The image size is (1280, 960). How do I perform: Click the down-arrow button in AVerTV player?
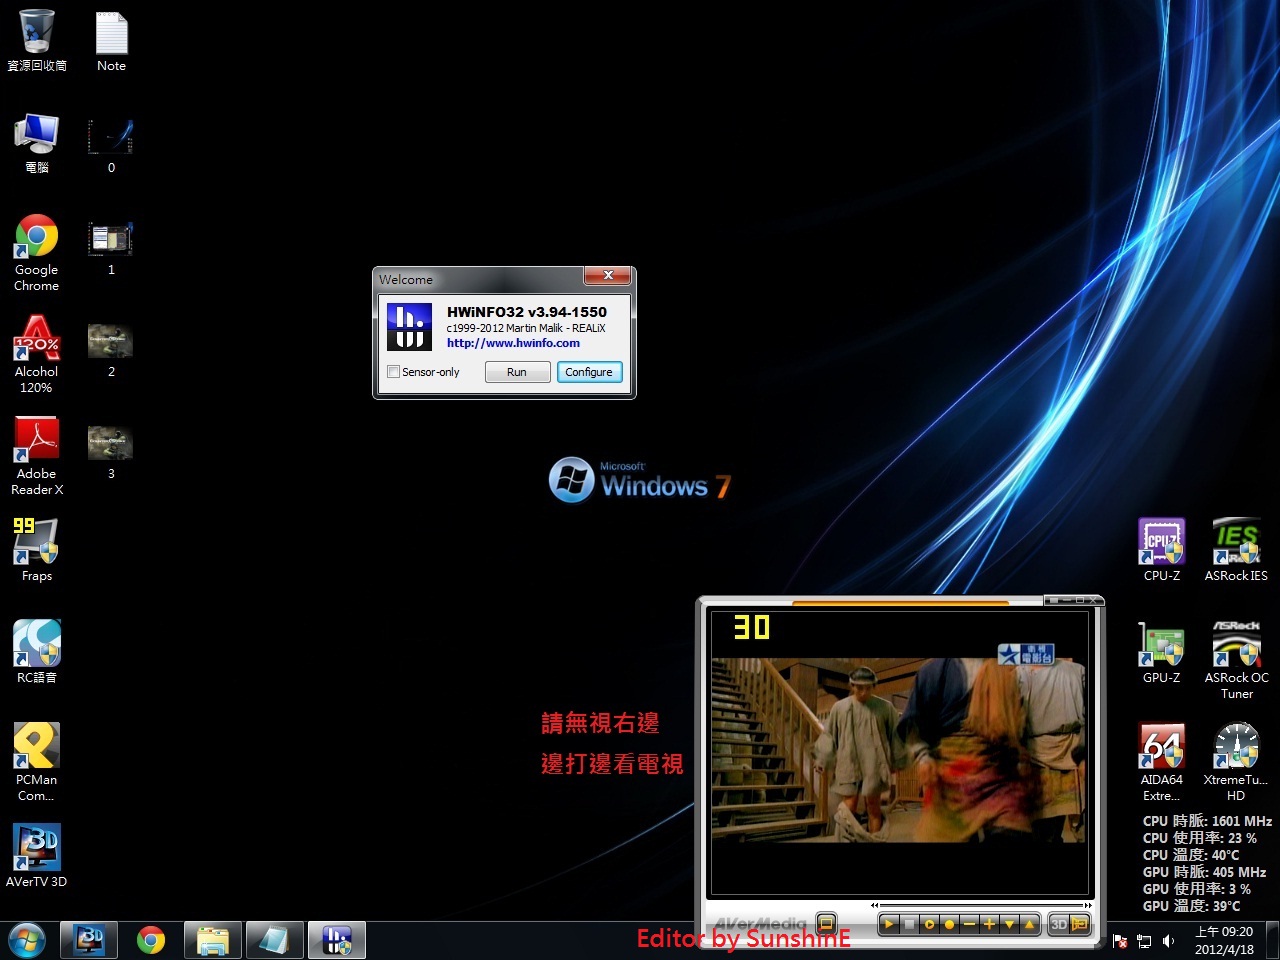coord(1009,924)
